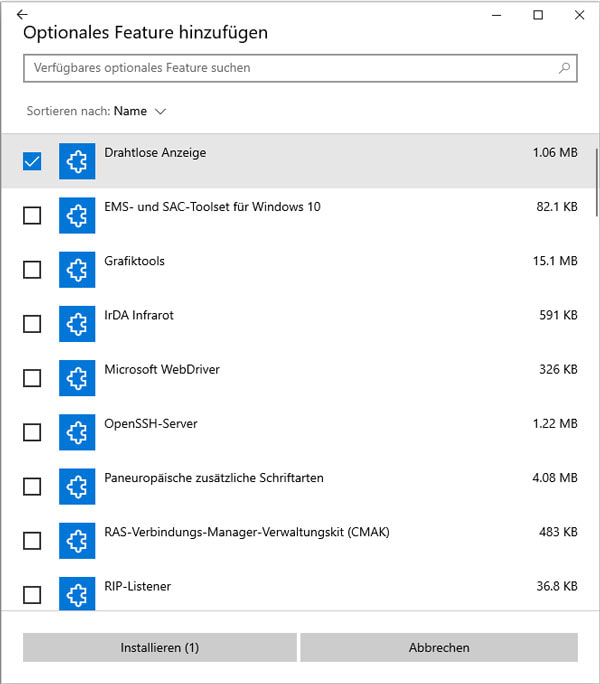Maximize the window

(538, 14)
